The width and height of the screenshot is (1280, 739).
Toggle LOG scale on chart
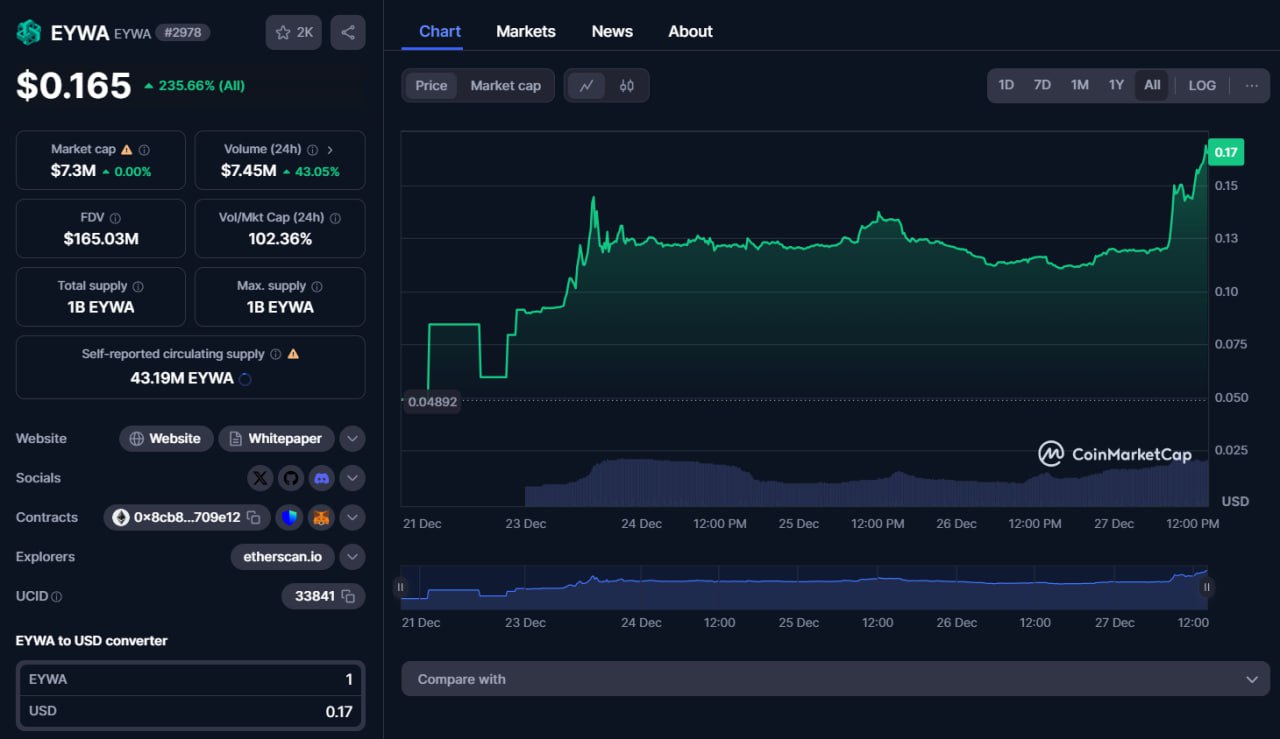click(1202, 85)
